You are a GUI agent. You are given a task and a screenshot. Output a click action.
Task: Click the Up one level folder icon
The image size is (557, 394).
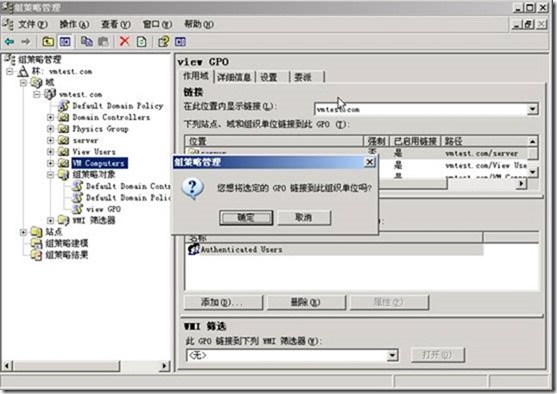click(48, 42)
